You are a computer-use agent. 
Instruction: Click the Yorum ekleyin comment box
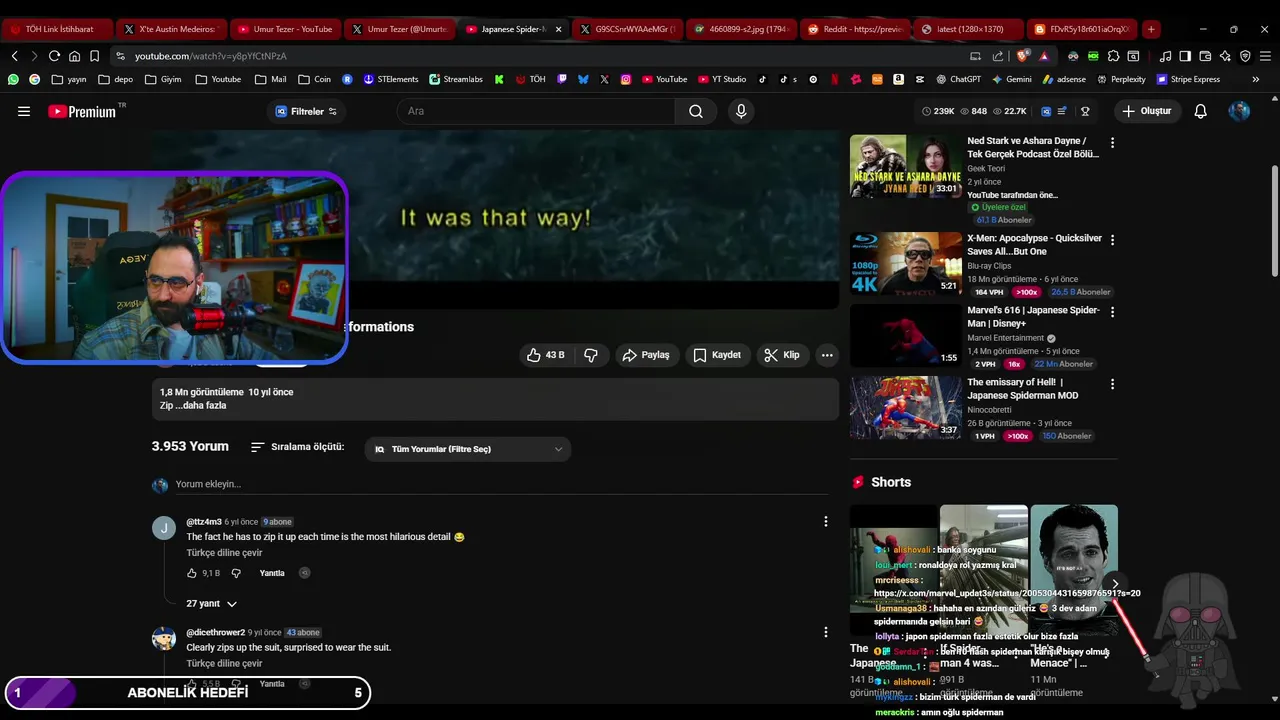(x=500, y=484)
